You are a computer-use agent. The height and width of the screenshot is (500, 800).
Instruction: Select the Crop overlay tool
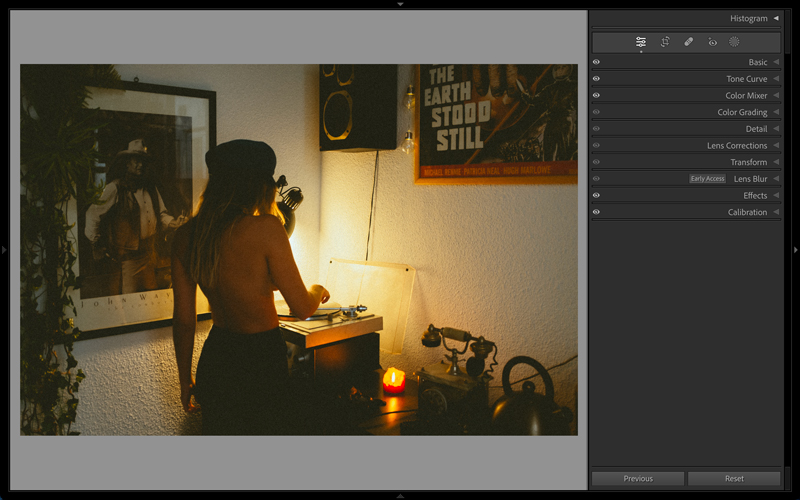click(x=665, y=42)
